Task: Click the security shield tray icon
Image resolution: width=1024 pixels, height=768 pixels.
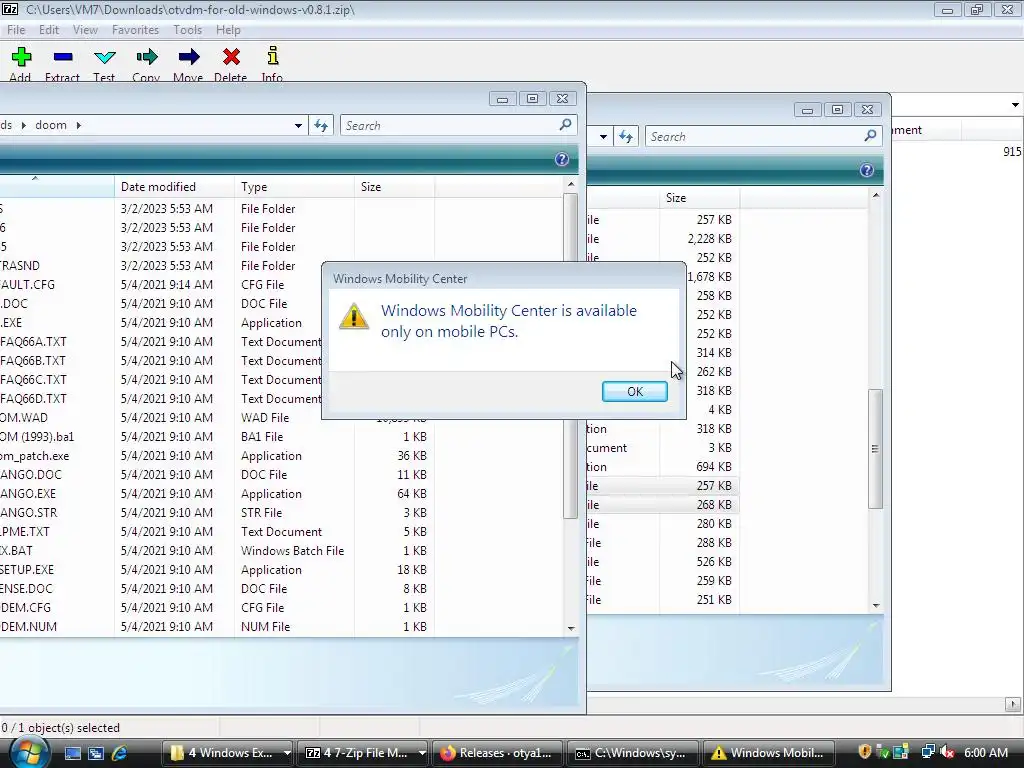Action: tap(865, 752)
